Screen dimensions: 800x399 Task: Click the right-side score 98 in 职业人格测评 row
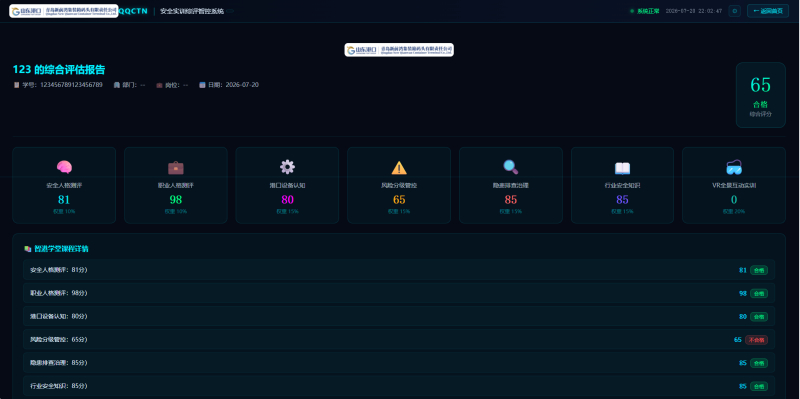point(743,293)
